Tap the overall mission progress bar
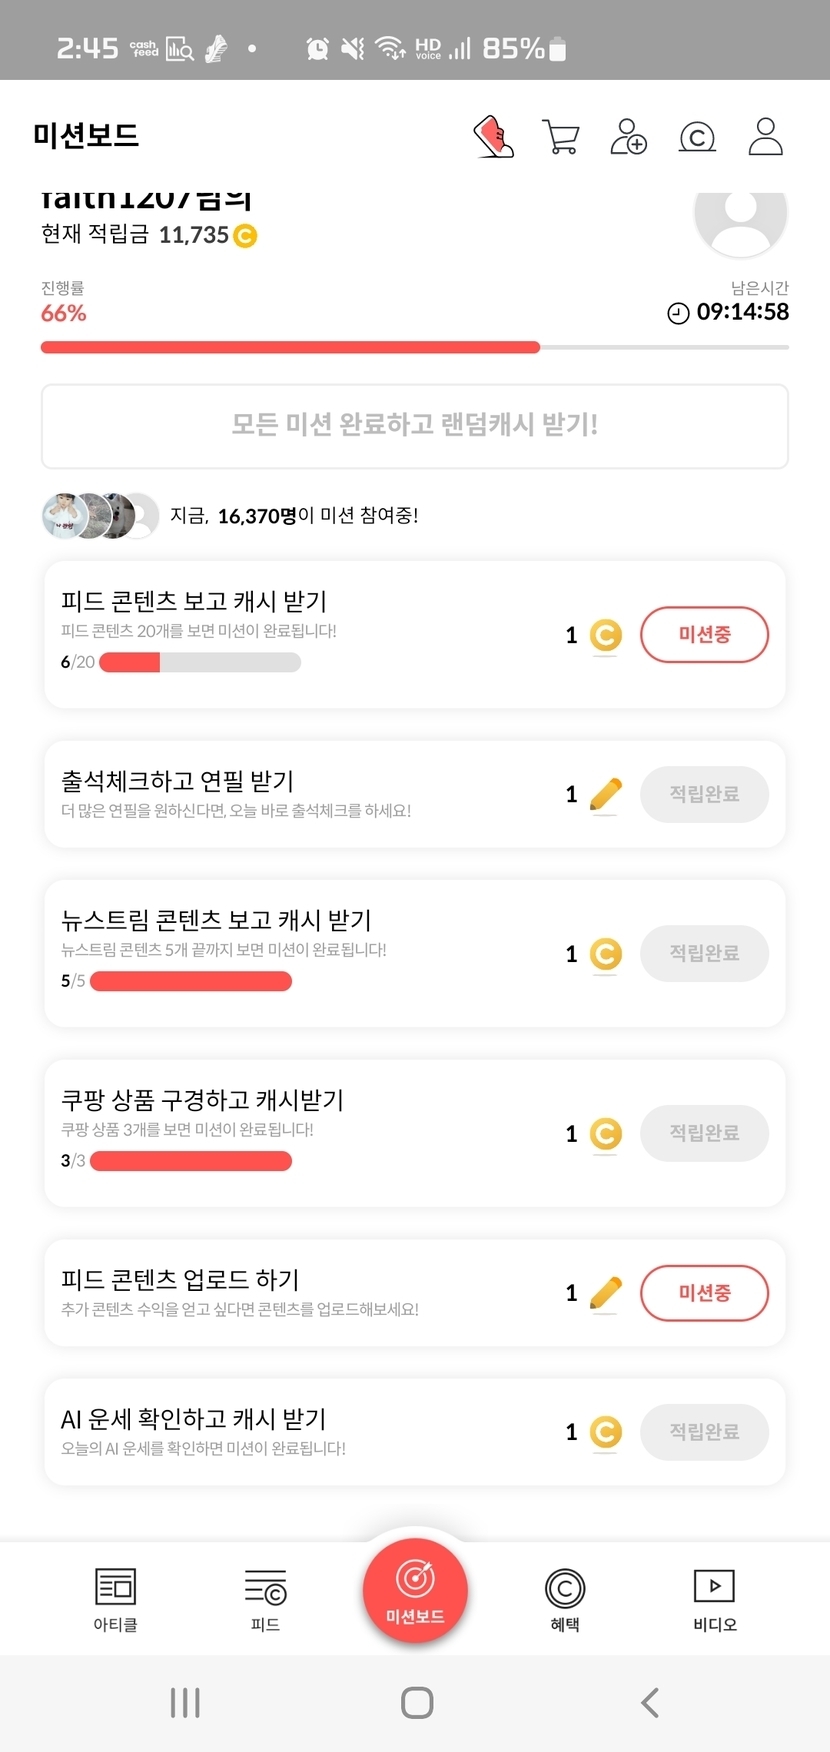830x1752 pixels. point(414,347)
